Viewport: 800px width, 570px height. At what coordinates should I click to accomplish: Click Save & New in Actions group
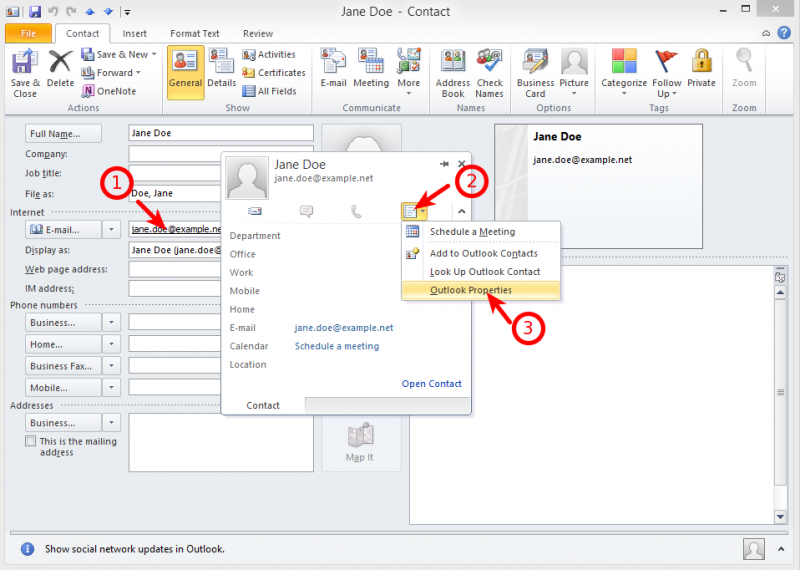[x=118, y=54]
